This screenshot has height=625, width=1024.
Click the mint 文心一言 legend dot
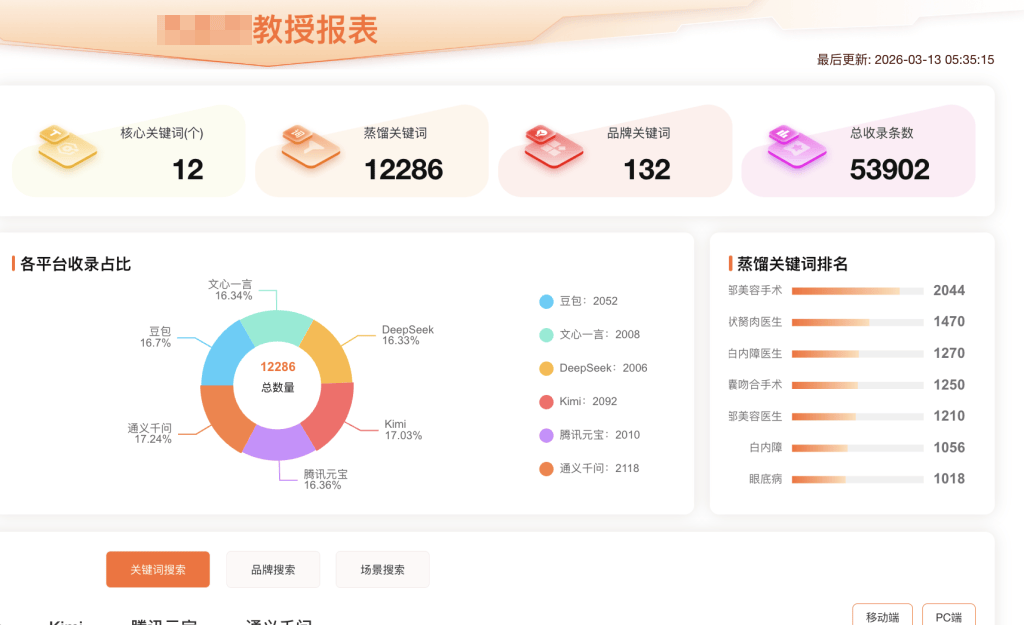[x=546, y=335]
